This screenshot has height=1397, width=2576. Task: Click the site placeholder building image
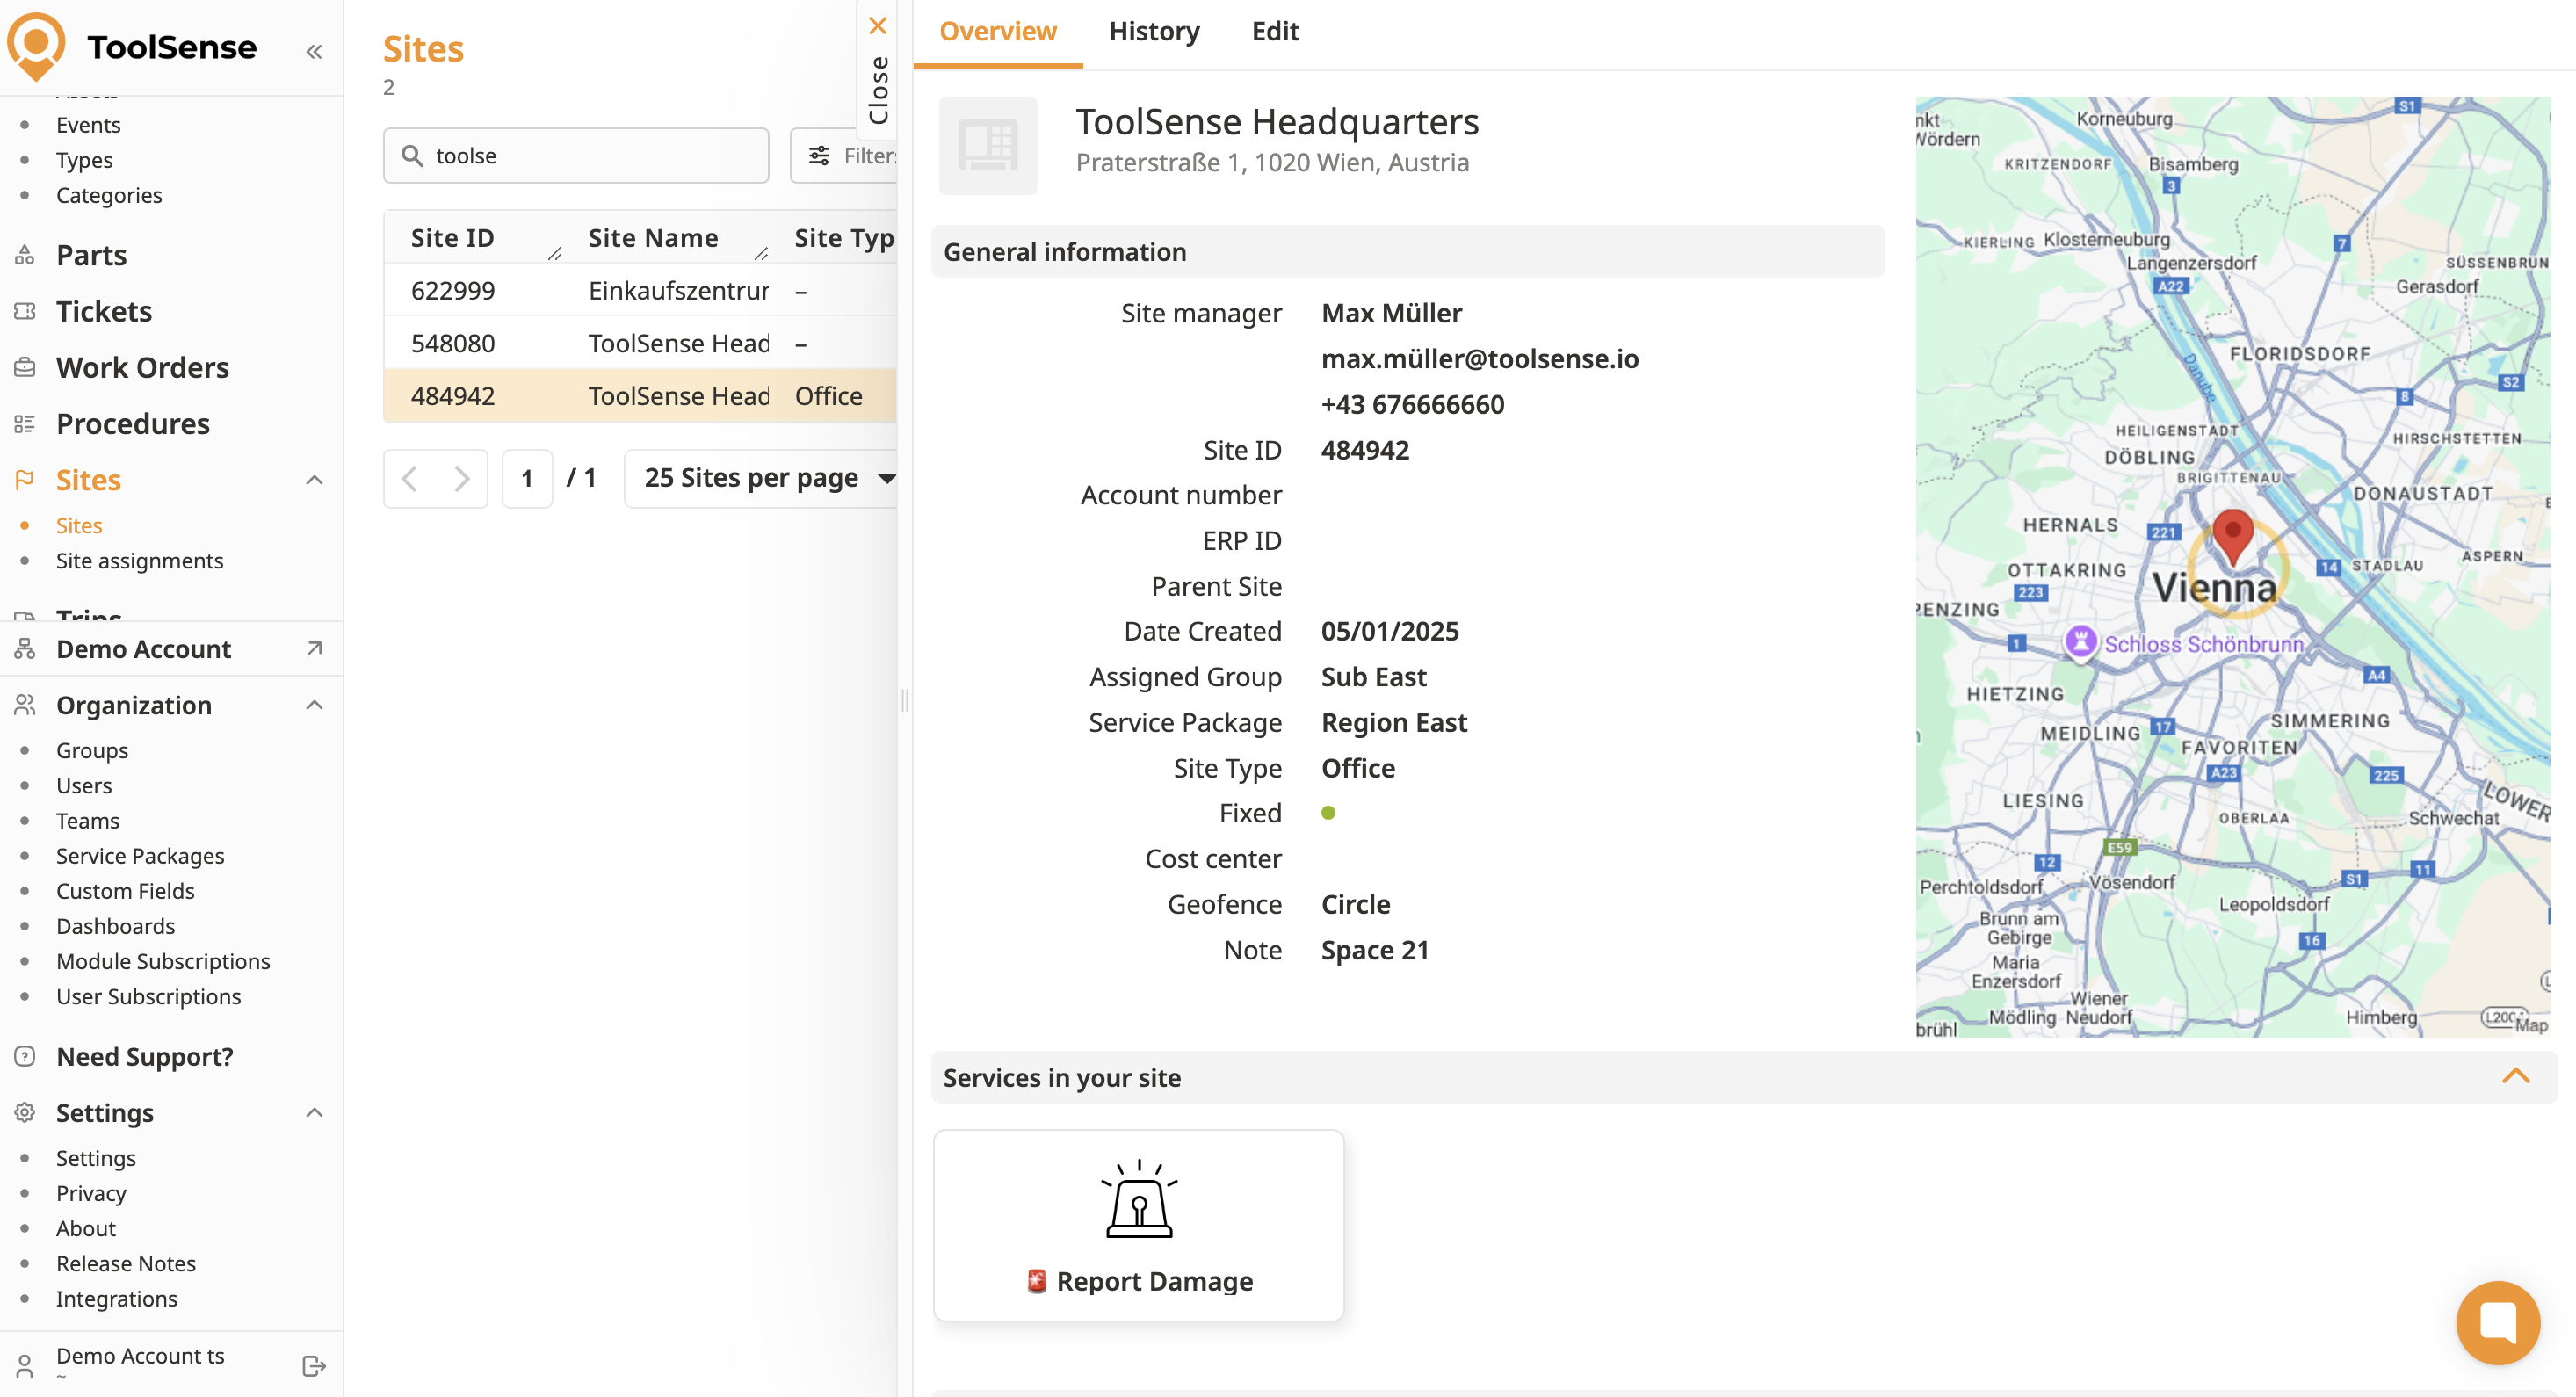click(x=988, y=146)
